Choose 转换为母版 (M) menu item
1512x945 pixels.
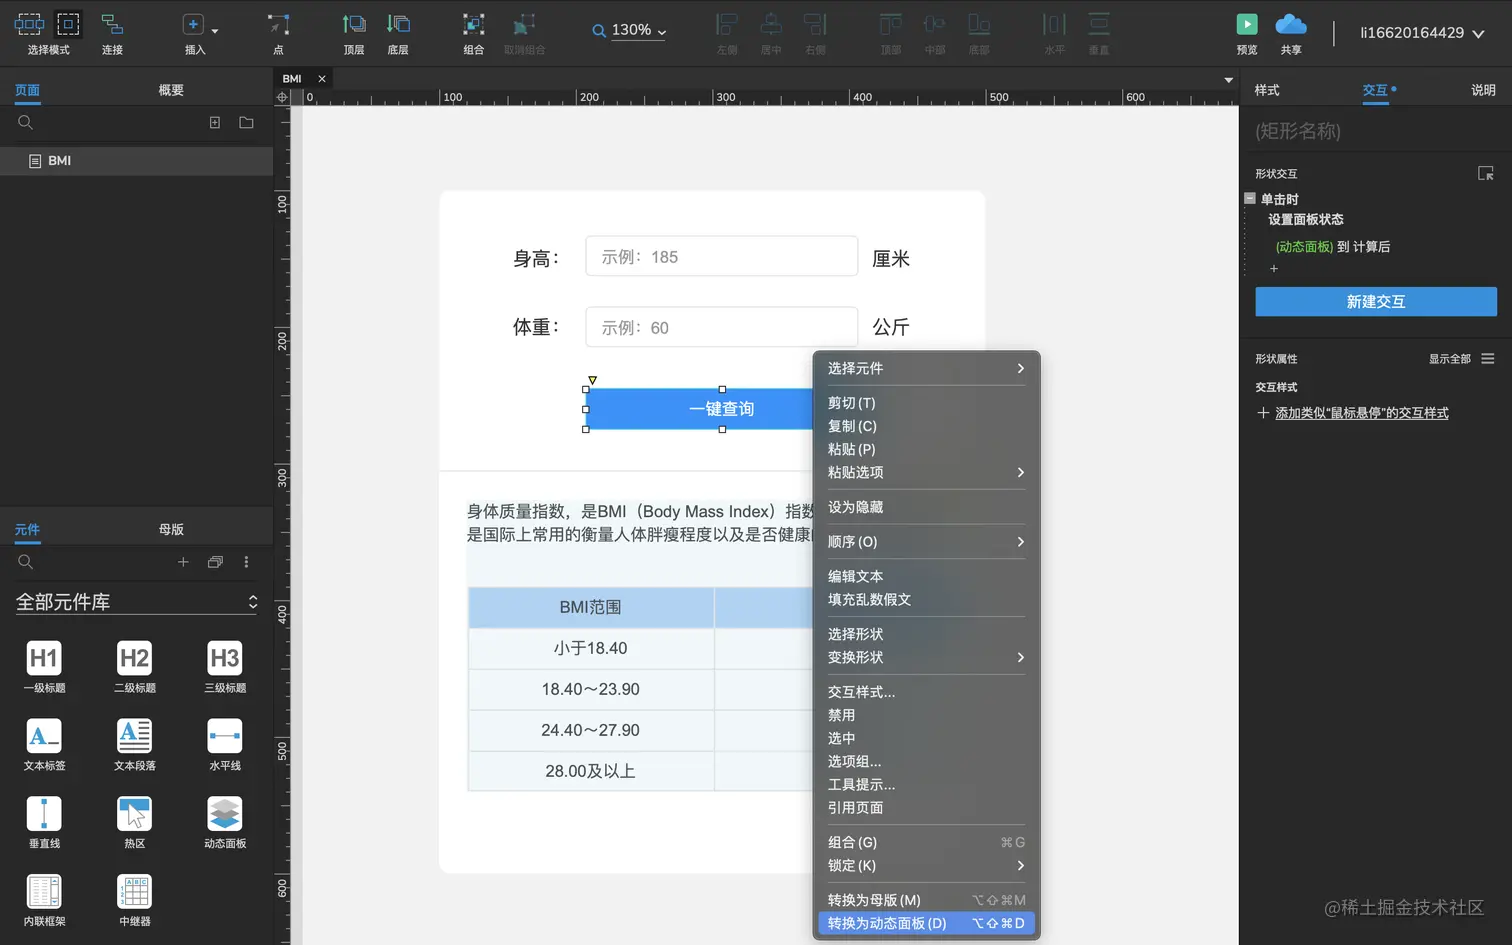click(926, 900)
